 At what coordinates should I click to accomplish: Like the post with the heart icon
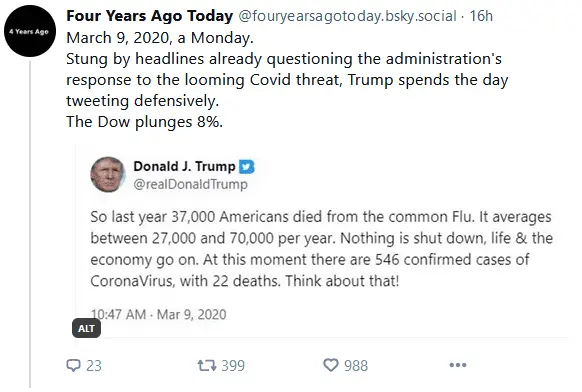pos(331,365)
